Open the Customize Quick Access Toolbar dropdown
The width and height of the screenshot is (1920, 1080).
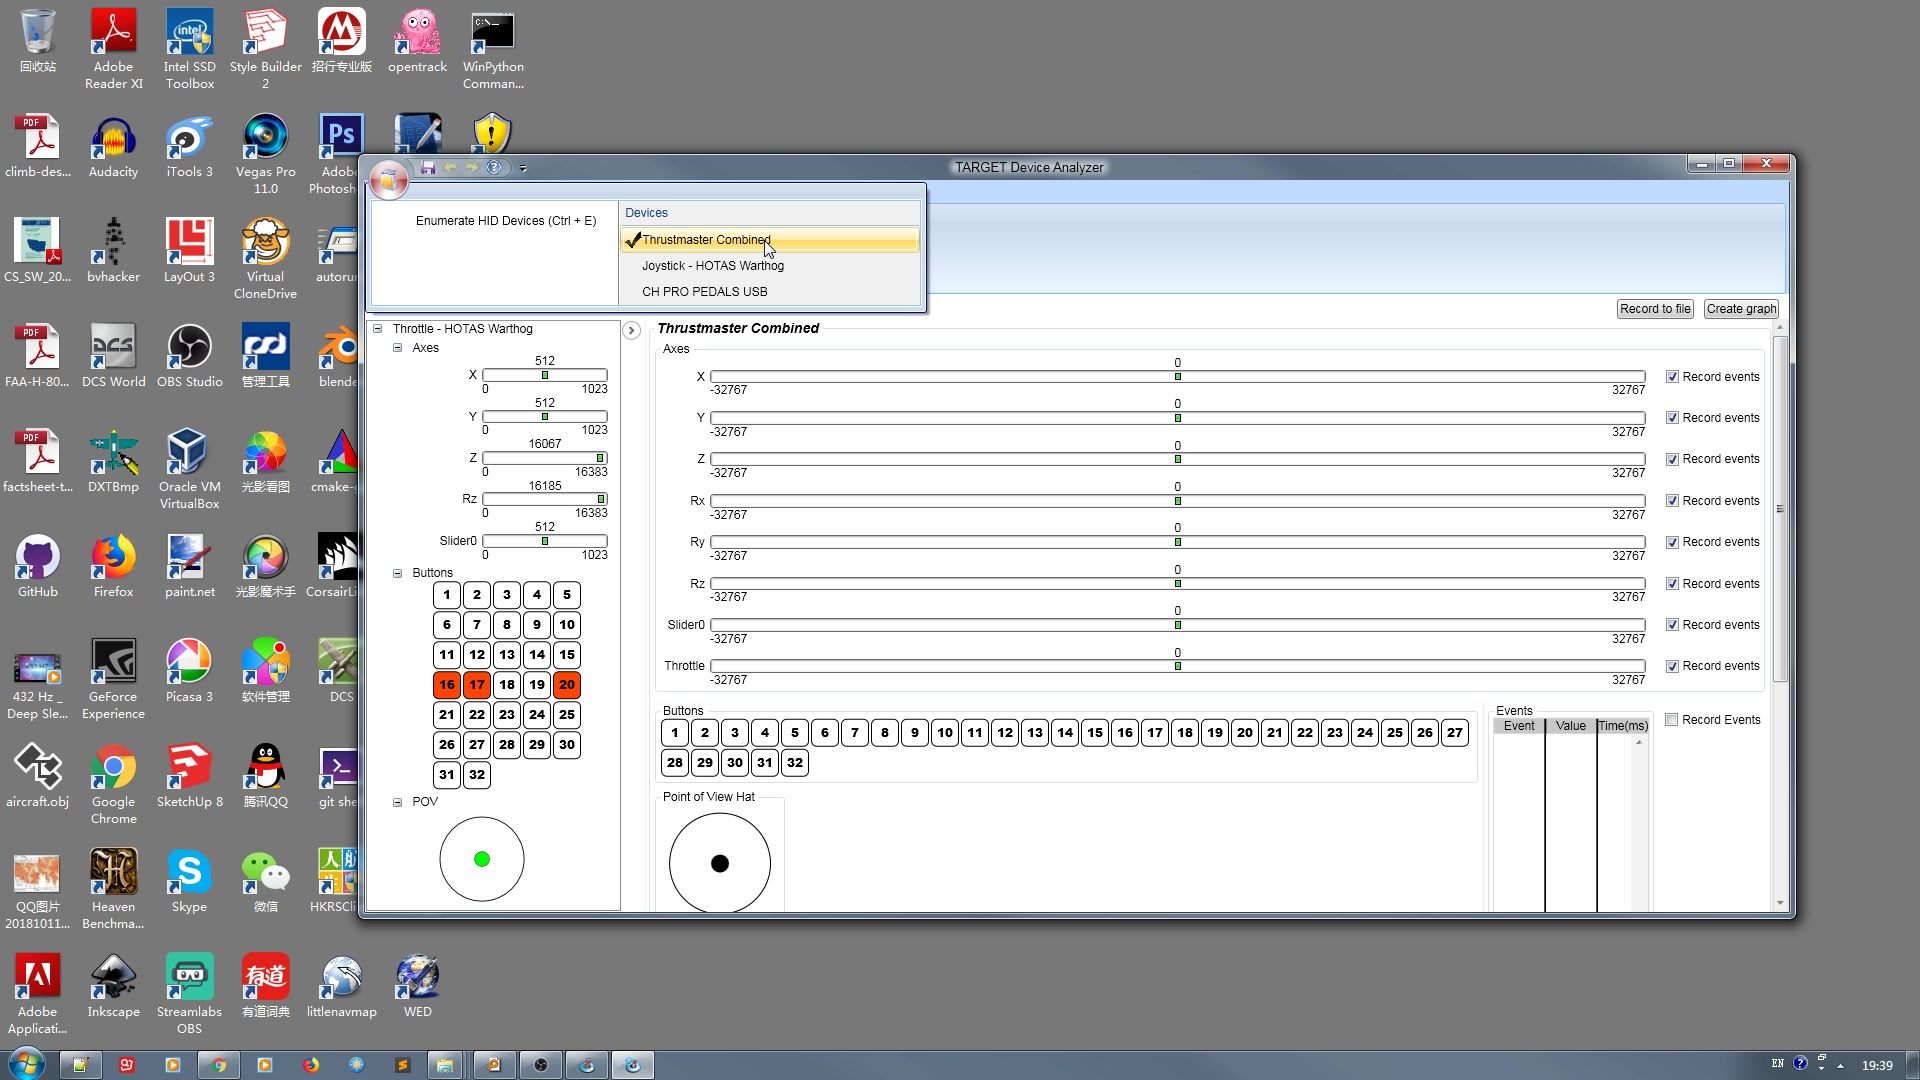tap(523, 168)
